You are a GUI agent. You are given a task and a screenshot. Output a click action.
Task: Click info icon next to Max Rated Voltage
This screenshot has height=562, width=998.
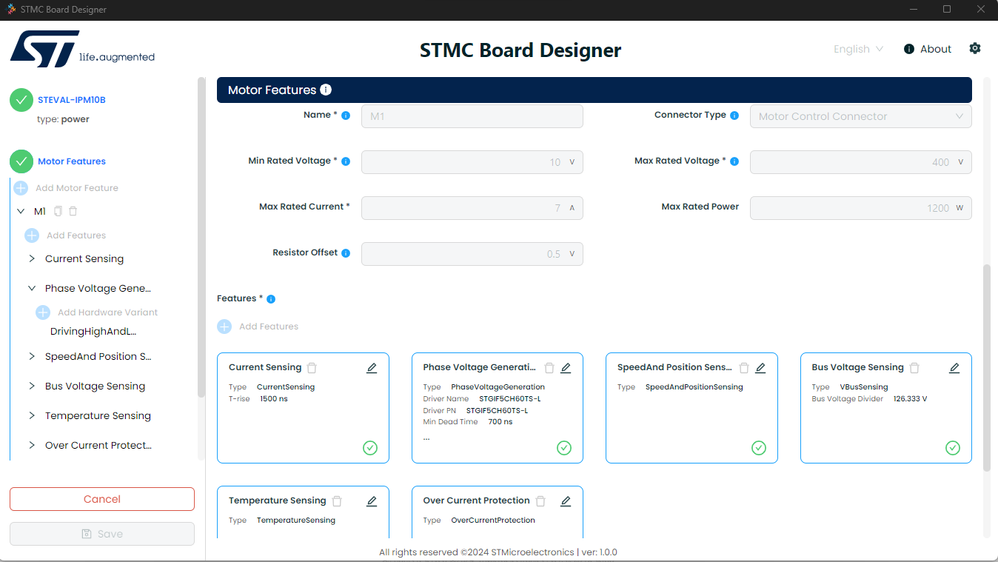[x=734, y=161]
